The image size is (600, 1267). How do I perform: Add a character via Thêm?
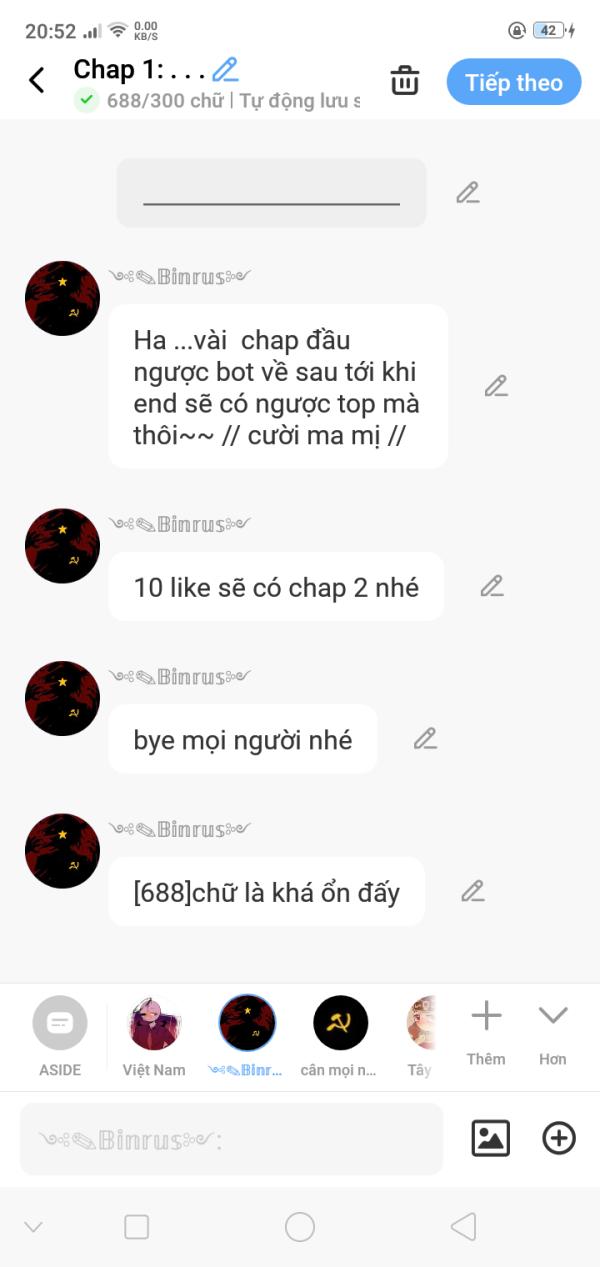pos(486,1034)
